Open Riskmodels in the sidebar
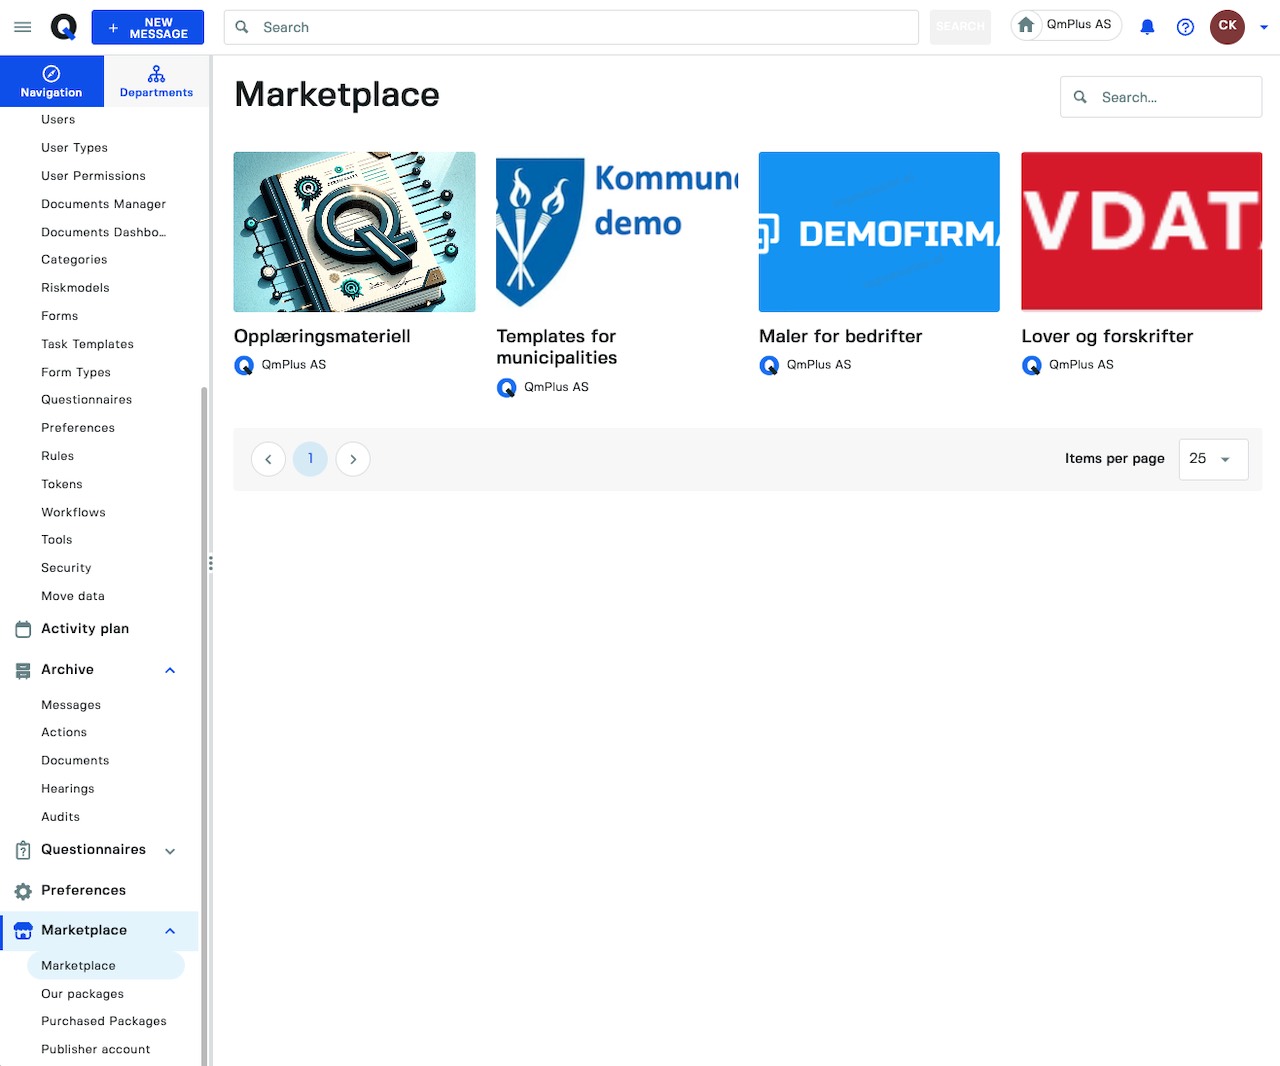Viewport: 1280px width, 1066px height. pos(75,287)
